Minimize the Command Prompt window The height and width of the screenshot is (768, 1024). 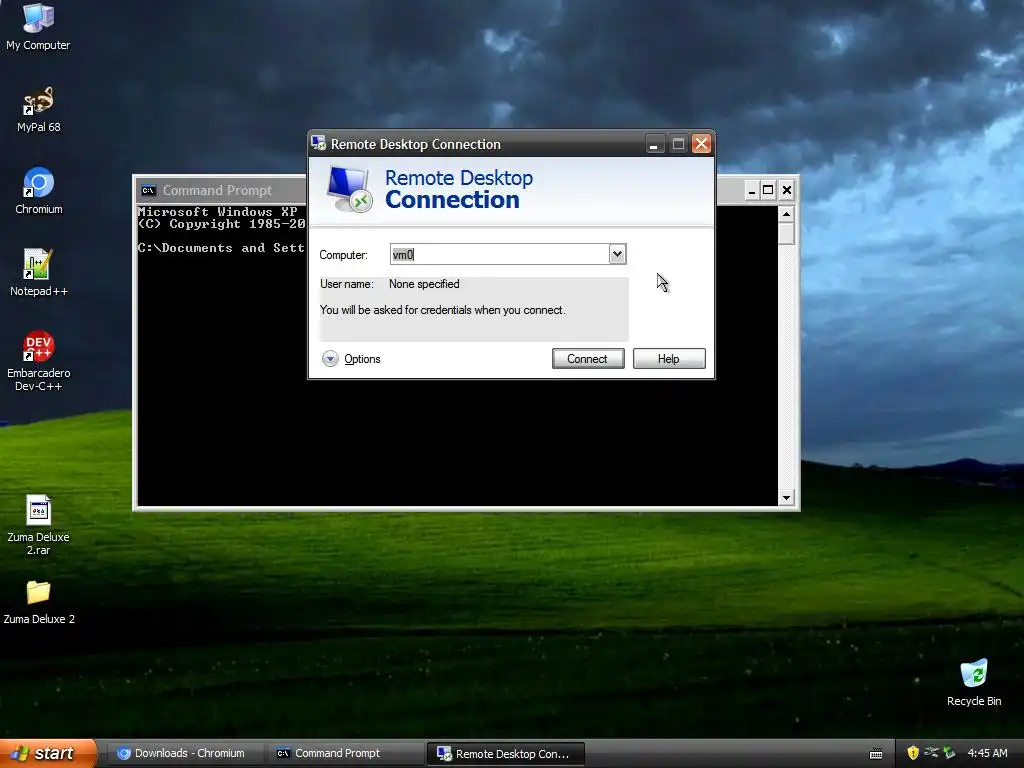click(752, 190)
